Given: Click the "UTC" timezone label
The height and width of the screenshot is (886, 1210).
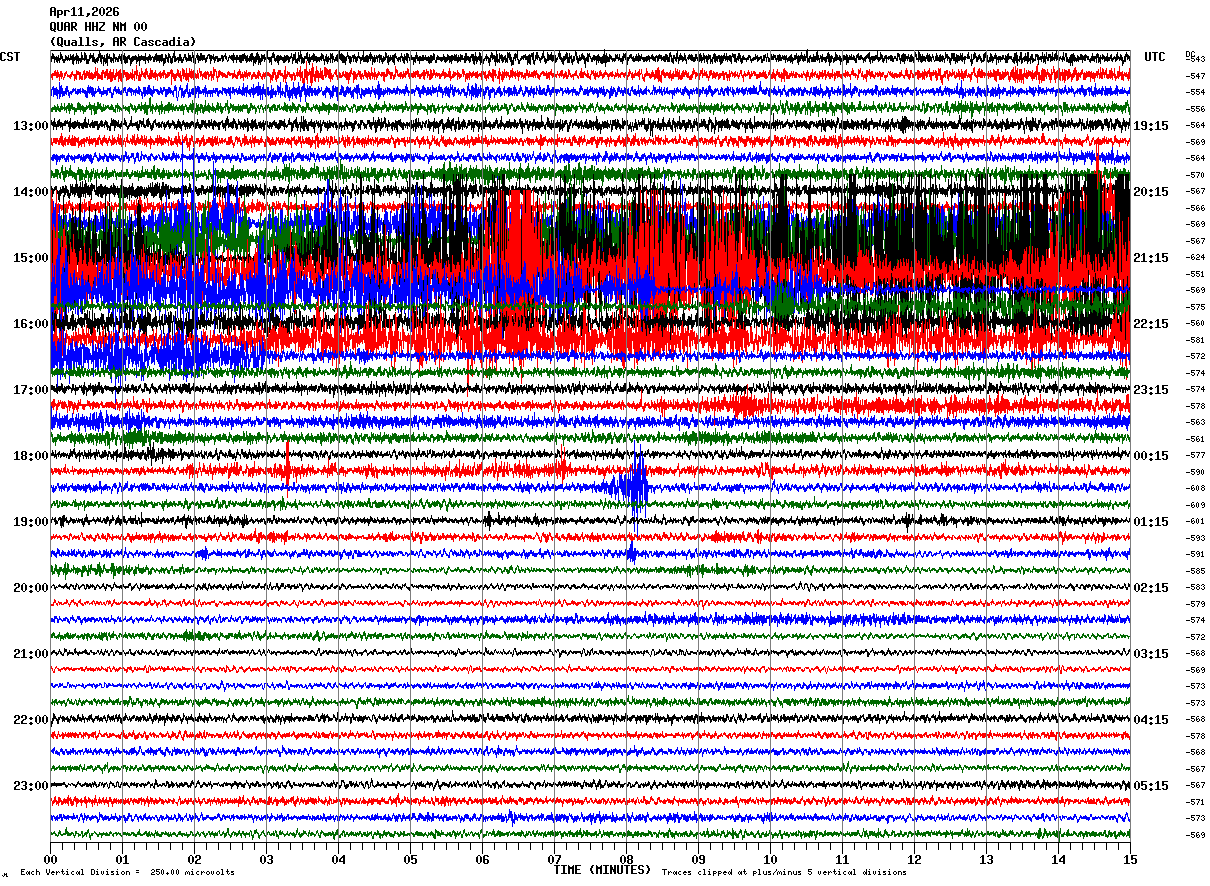Looking at the screenshot, I should (1155, 57).
